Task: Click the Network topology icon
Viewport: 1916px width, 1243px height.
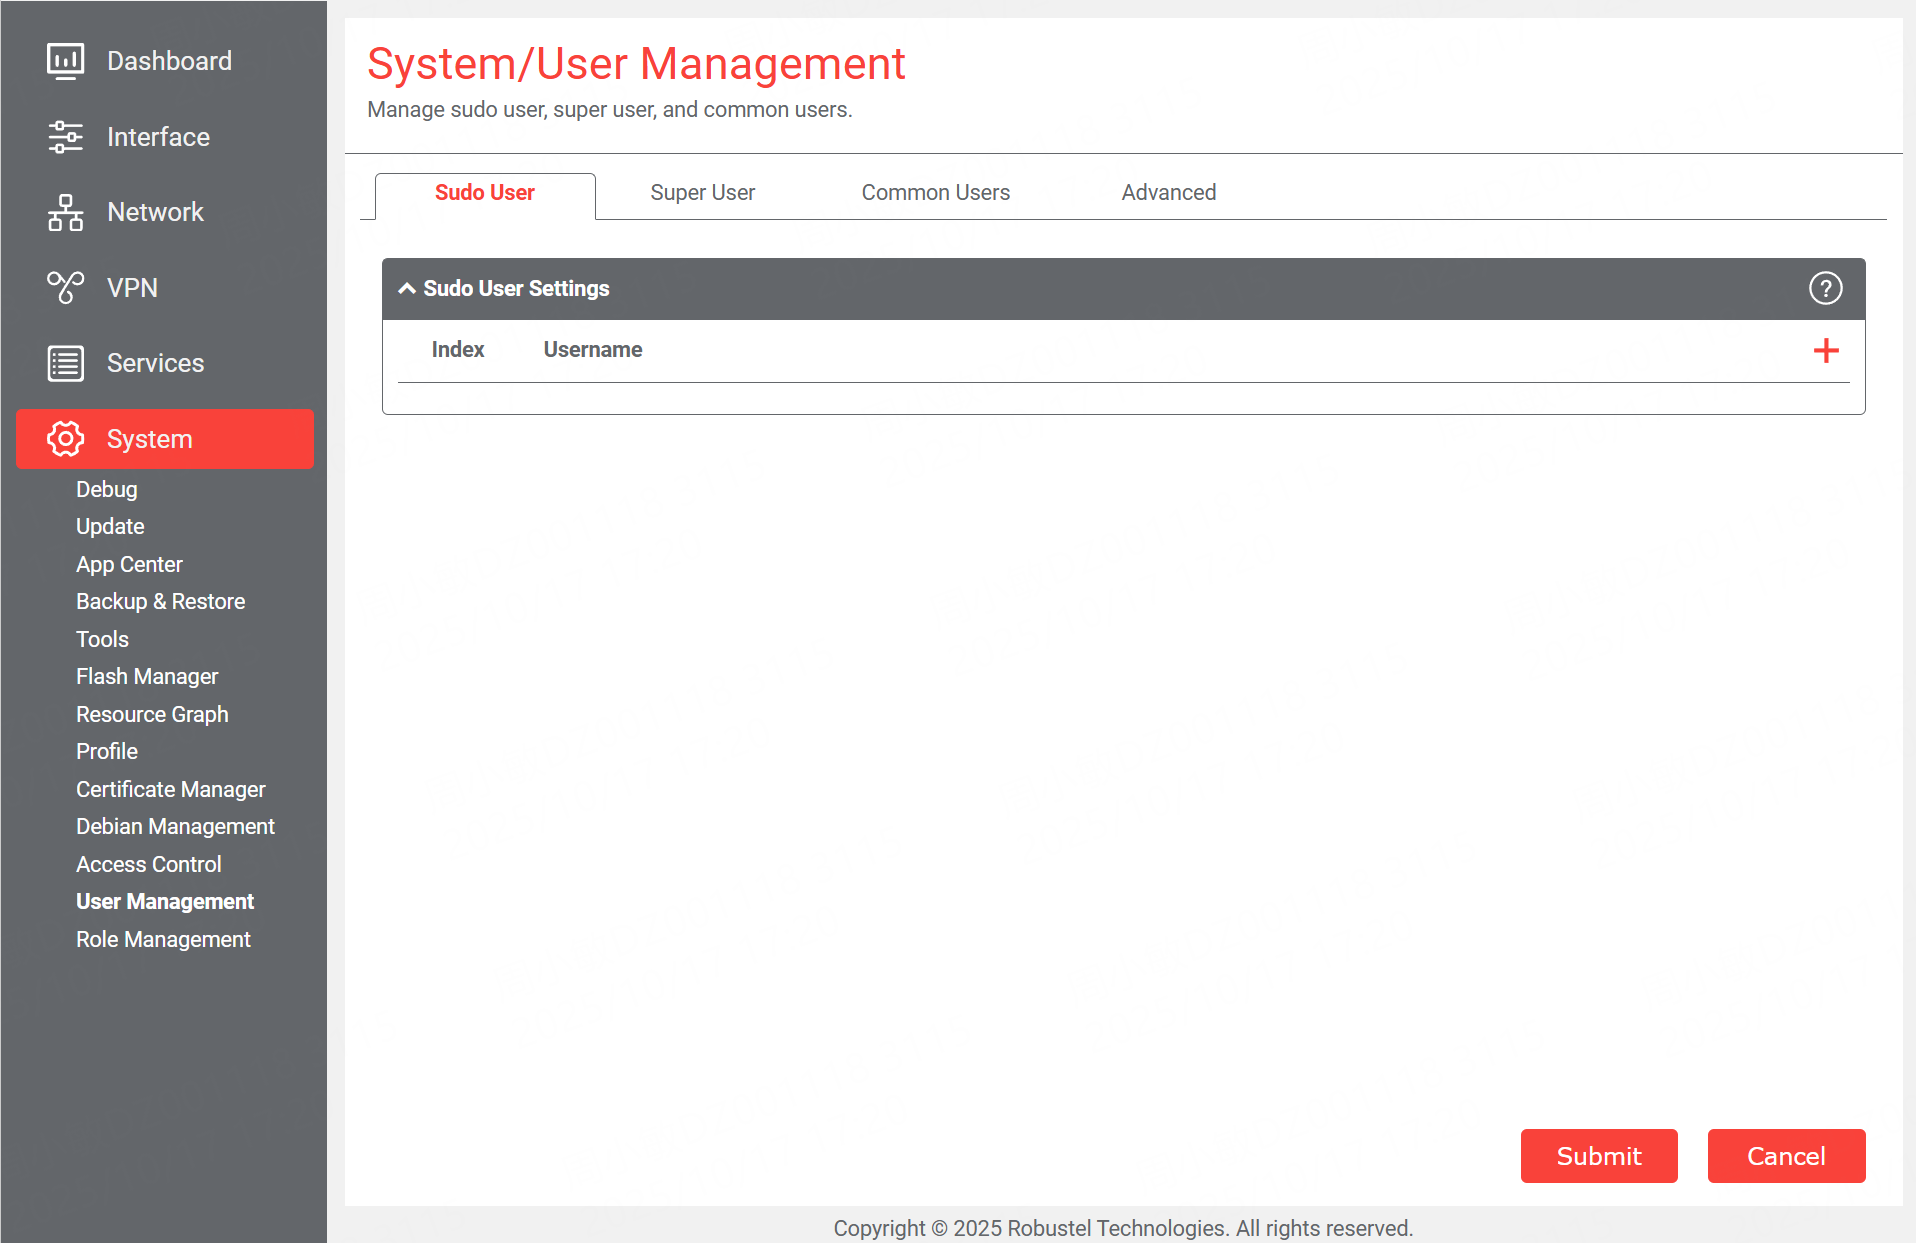Action: pyautogui.click(x=65, y=212)
